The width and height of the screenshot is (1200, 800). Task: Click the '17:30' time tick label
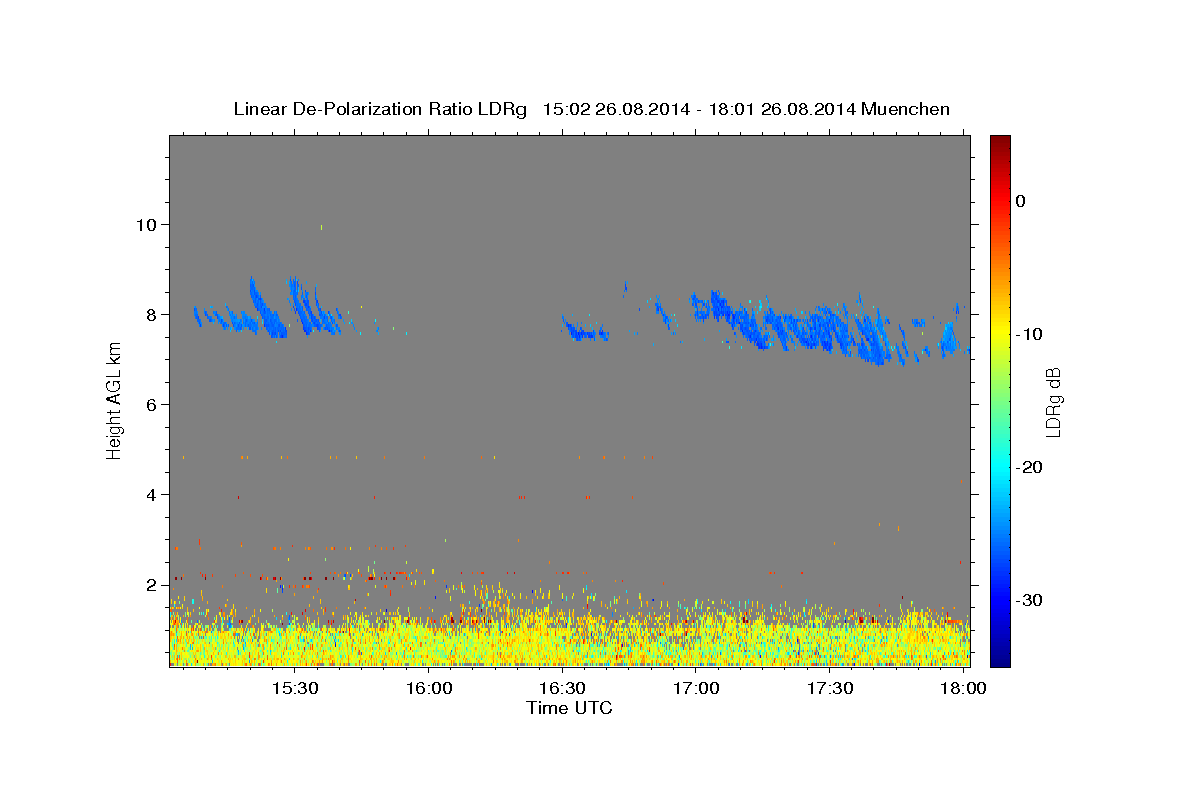click(830, 688)
